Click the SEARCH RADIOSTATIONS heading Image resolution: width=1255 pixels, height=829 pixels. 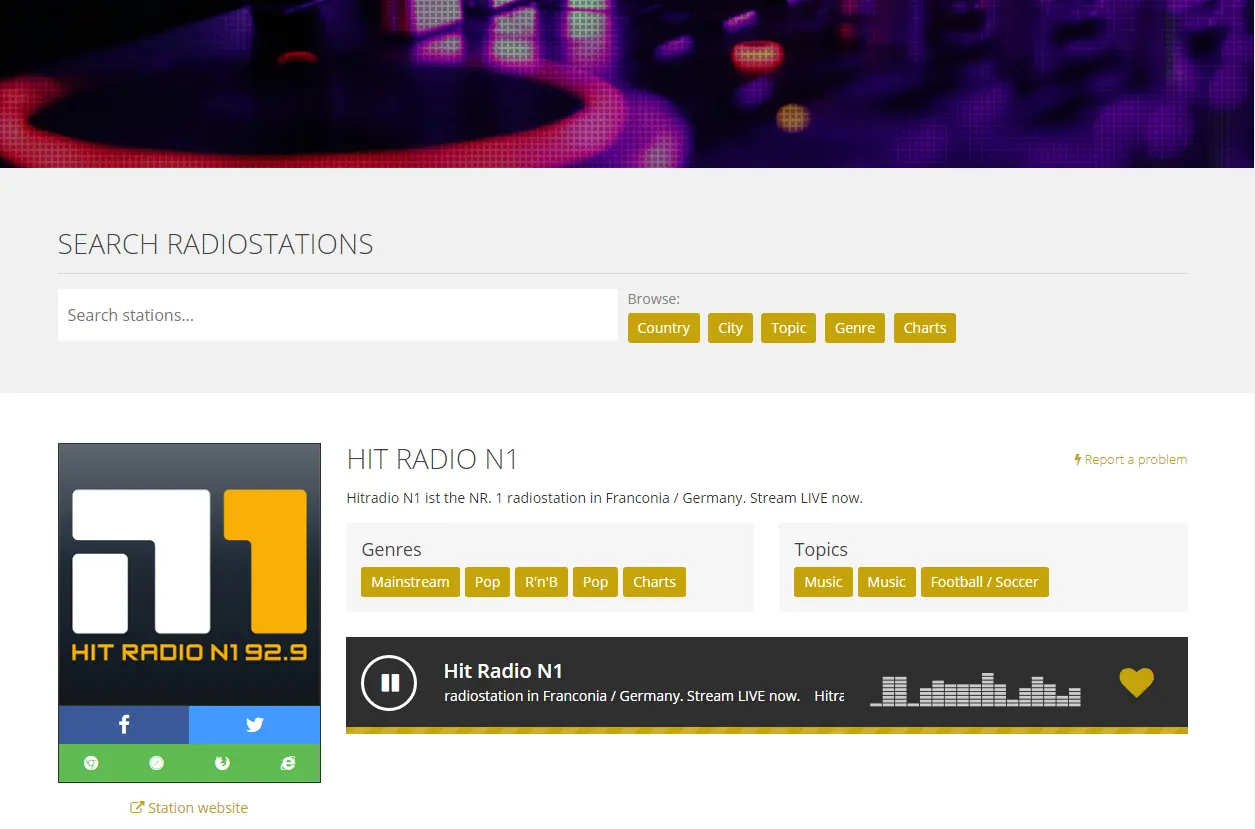click(216, 244)
